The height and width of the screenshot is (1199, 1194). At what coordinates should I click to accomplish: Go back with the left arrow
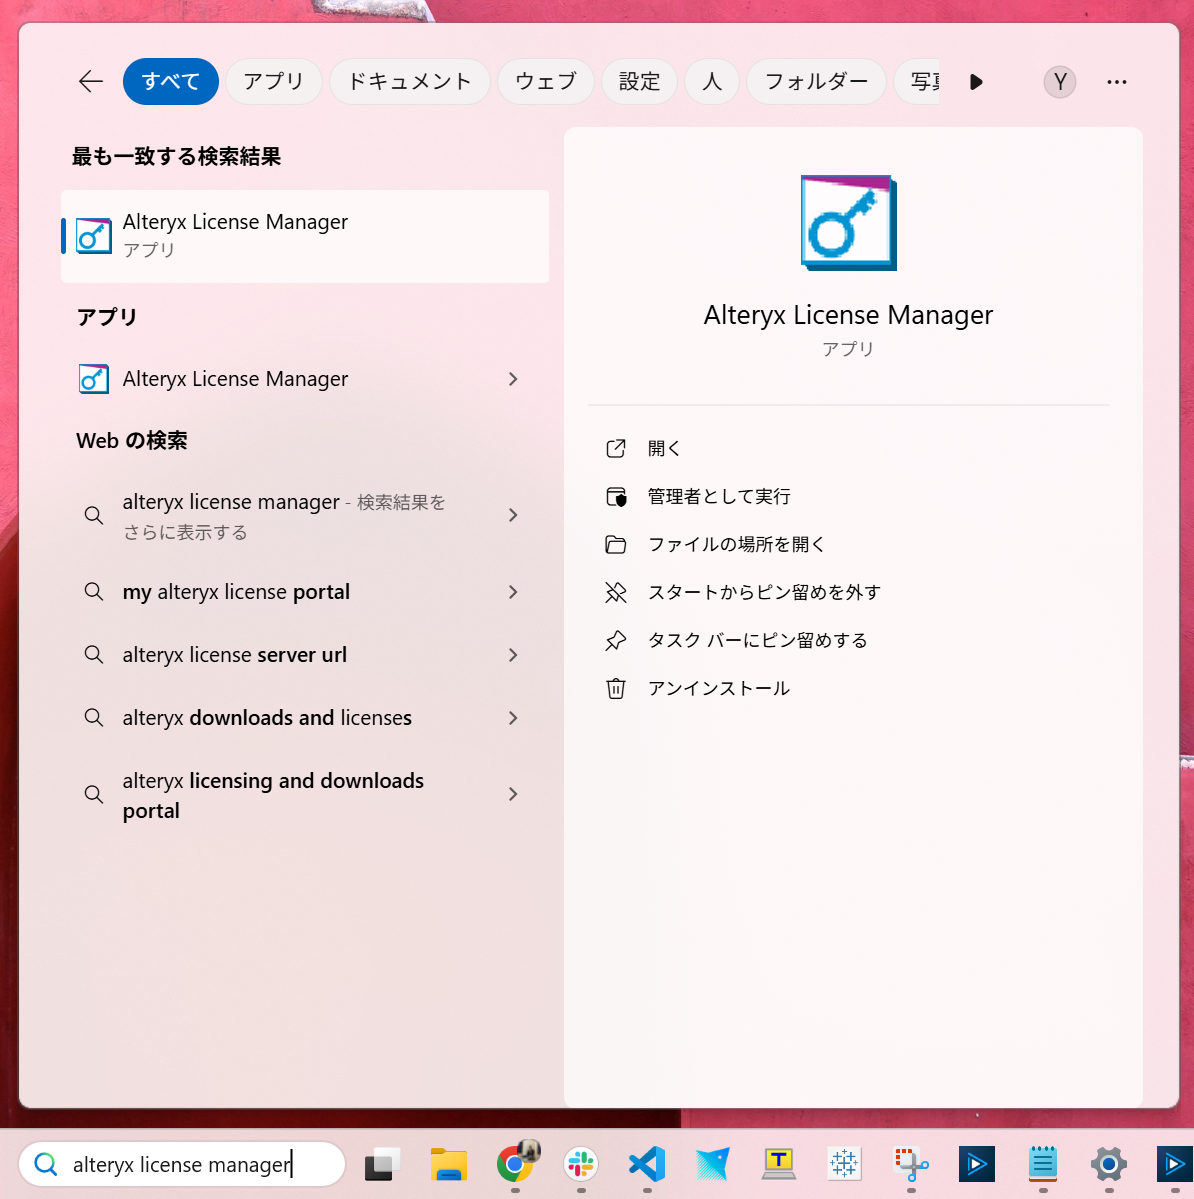[x=91, y=81]
